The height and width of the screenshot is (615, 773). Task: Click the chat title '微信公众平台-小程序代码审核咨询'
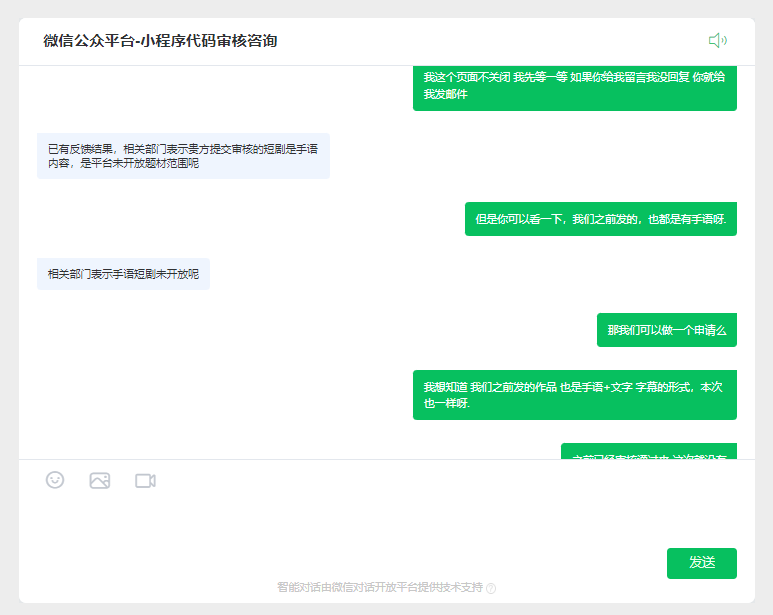pyautogui.click(x=160, y=41)
